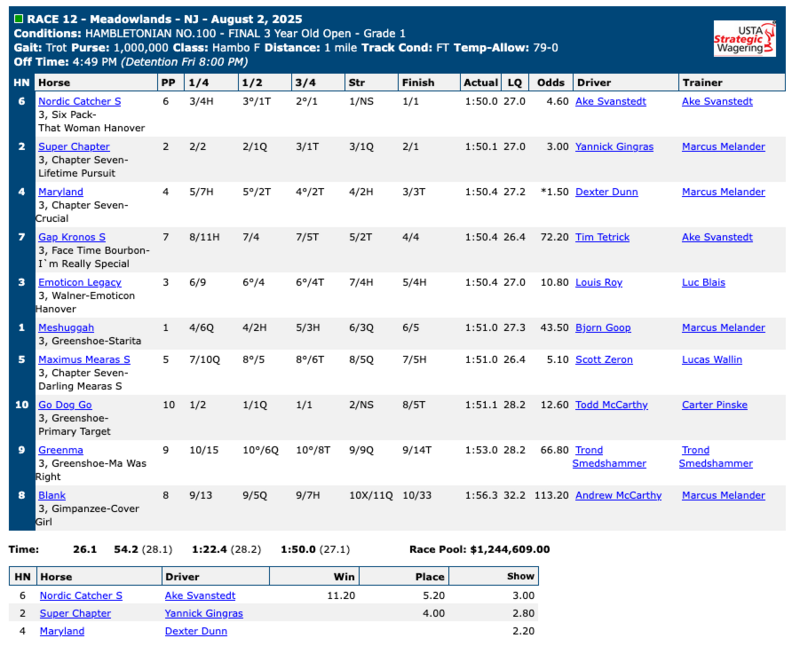This screenshot has height=646, width=800.
Task: Open the USTA Strategic Wagering logo
Action: (743, 38)
